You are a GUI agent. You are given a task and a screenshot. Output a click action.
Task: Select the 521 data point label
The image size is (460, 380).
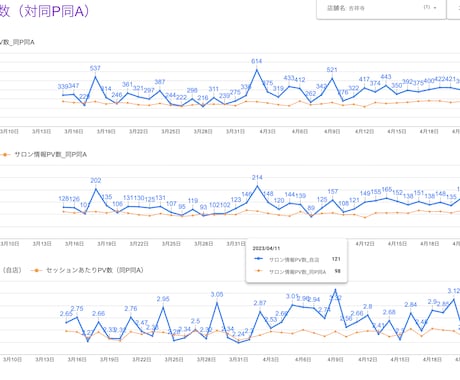tap(332, 70)
